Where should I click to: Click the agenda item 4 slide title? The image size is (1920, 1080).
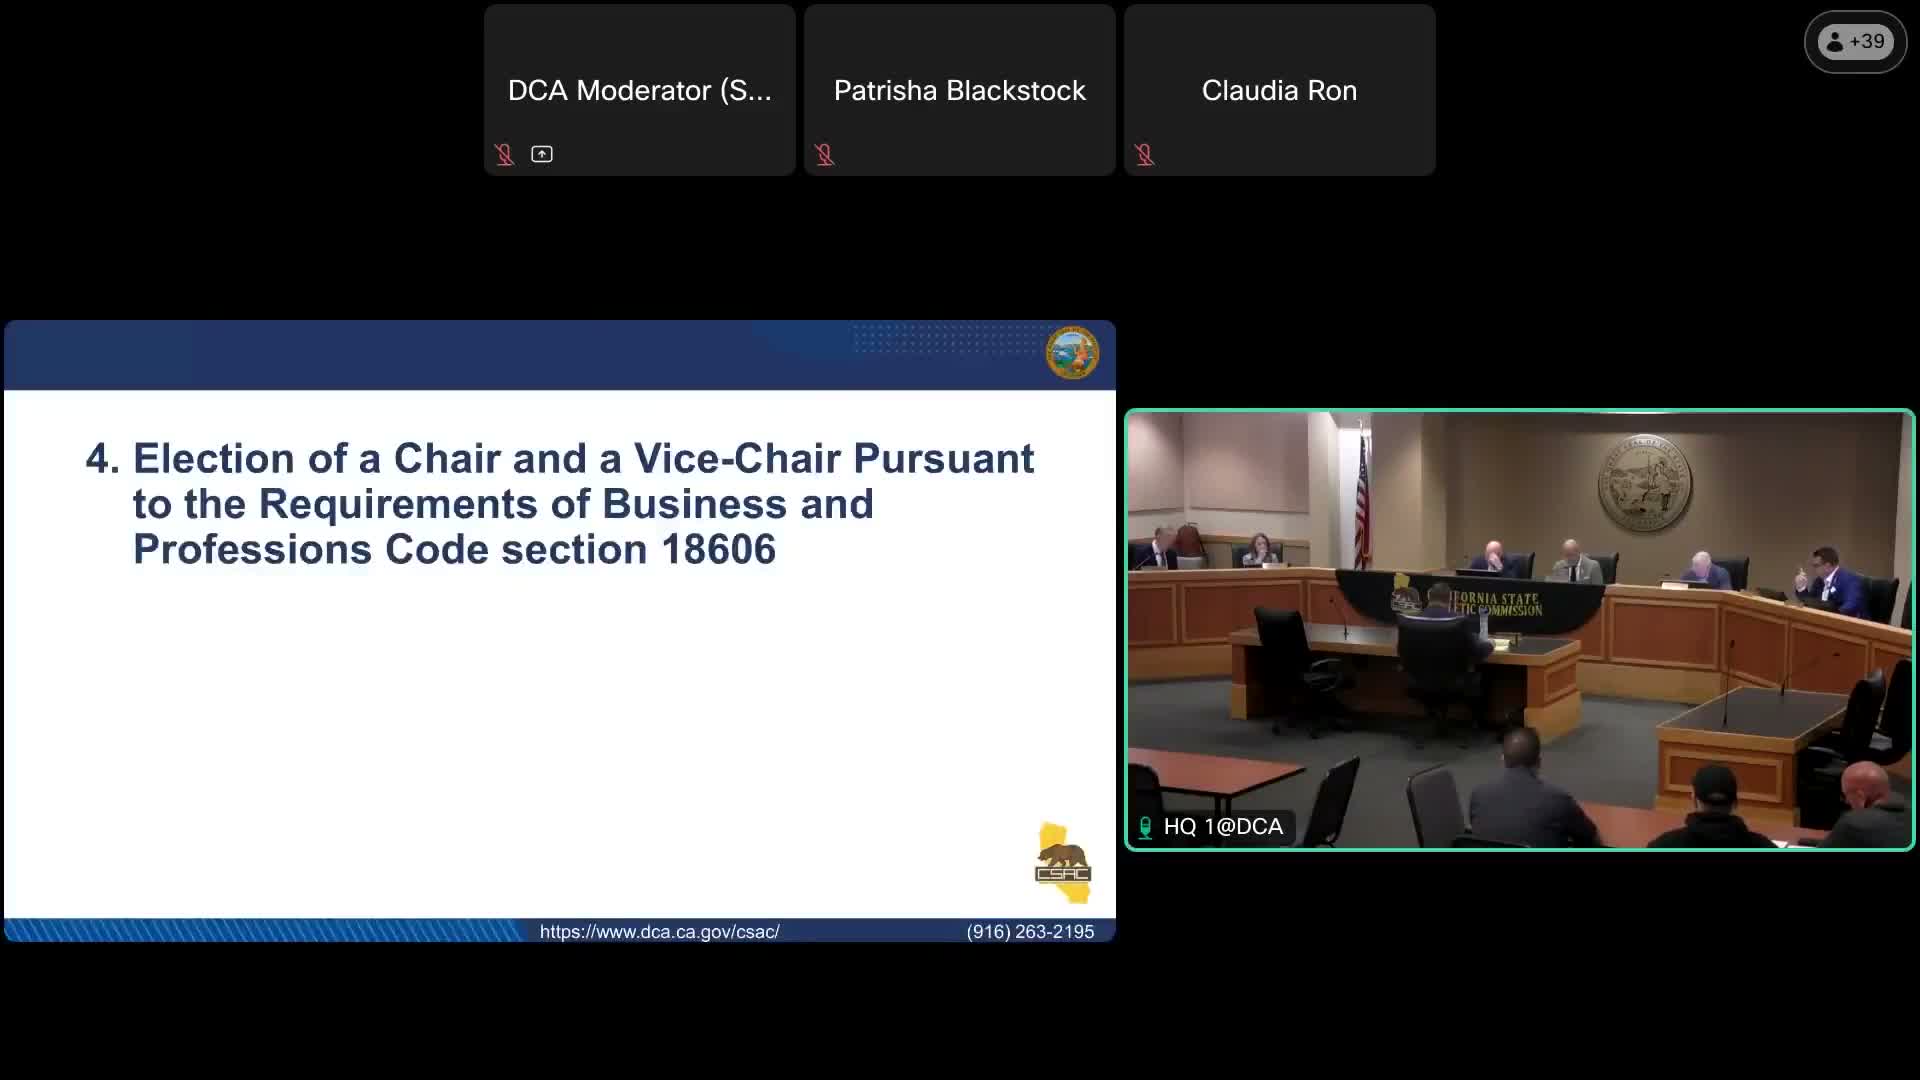560,503
